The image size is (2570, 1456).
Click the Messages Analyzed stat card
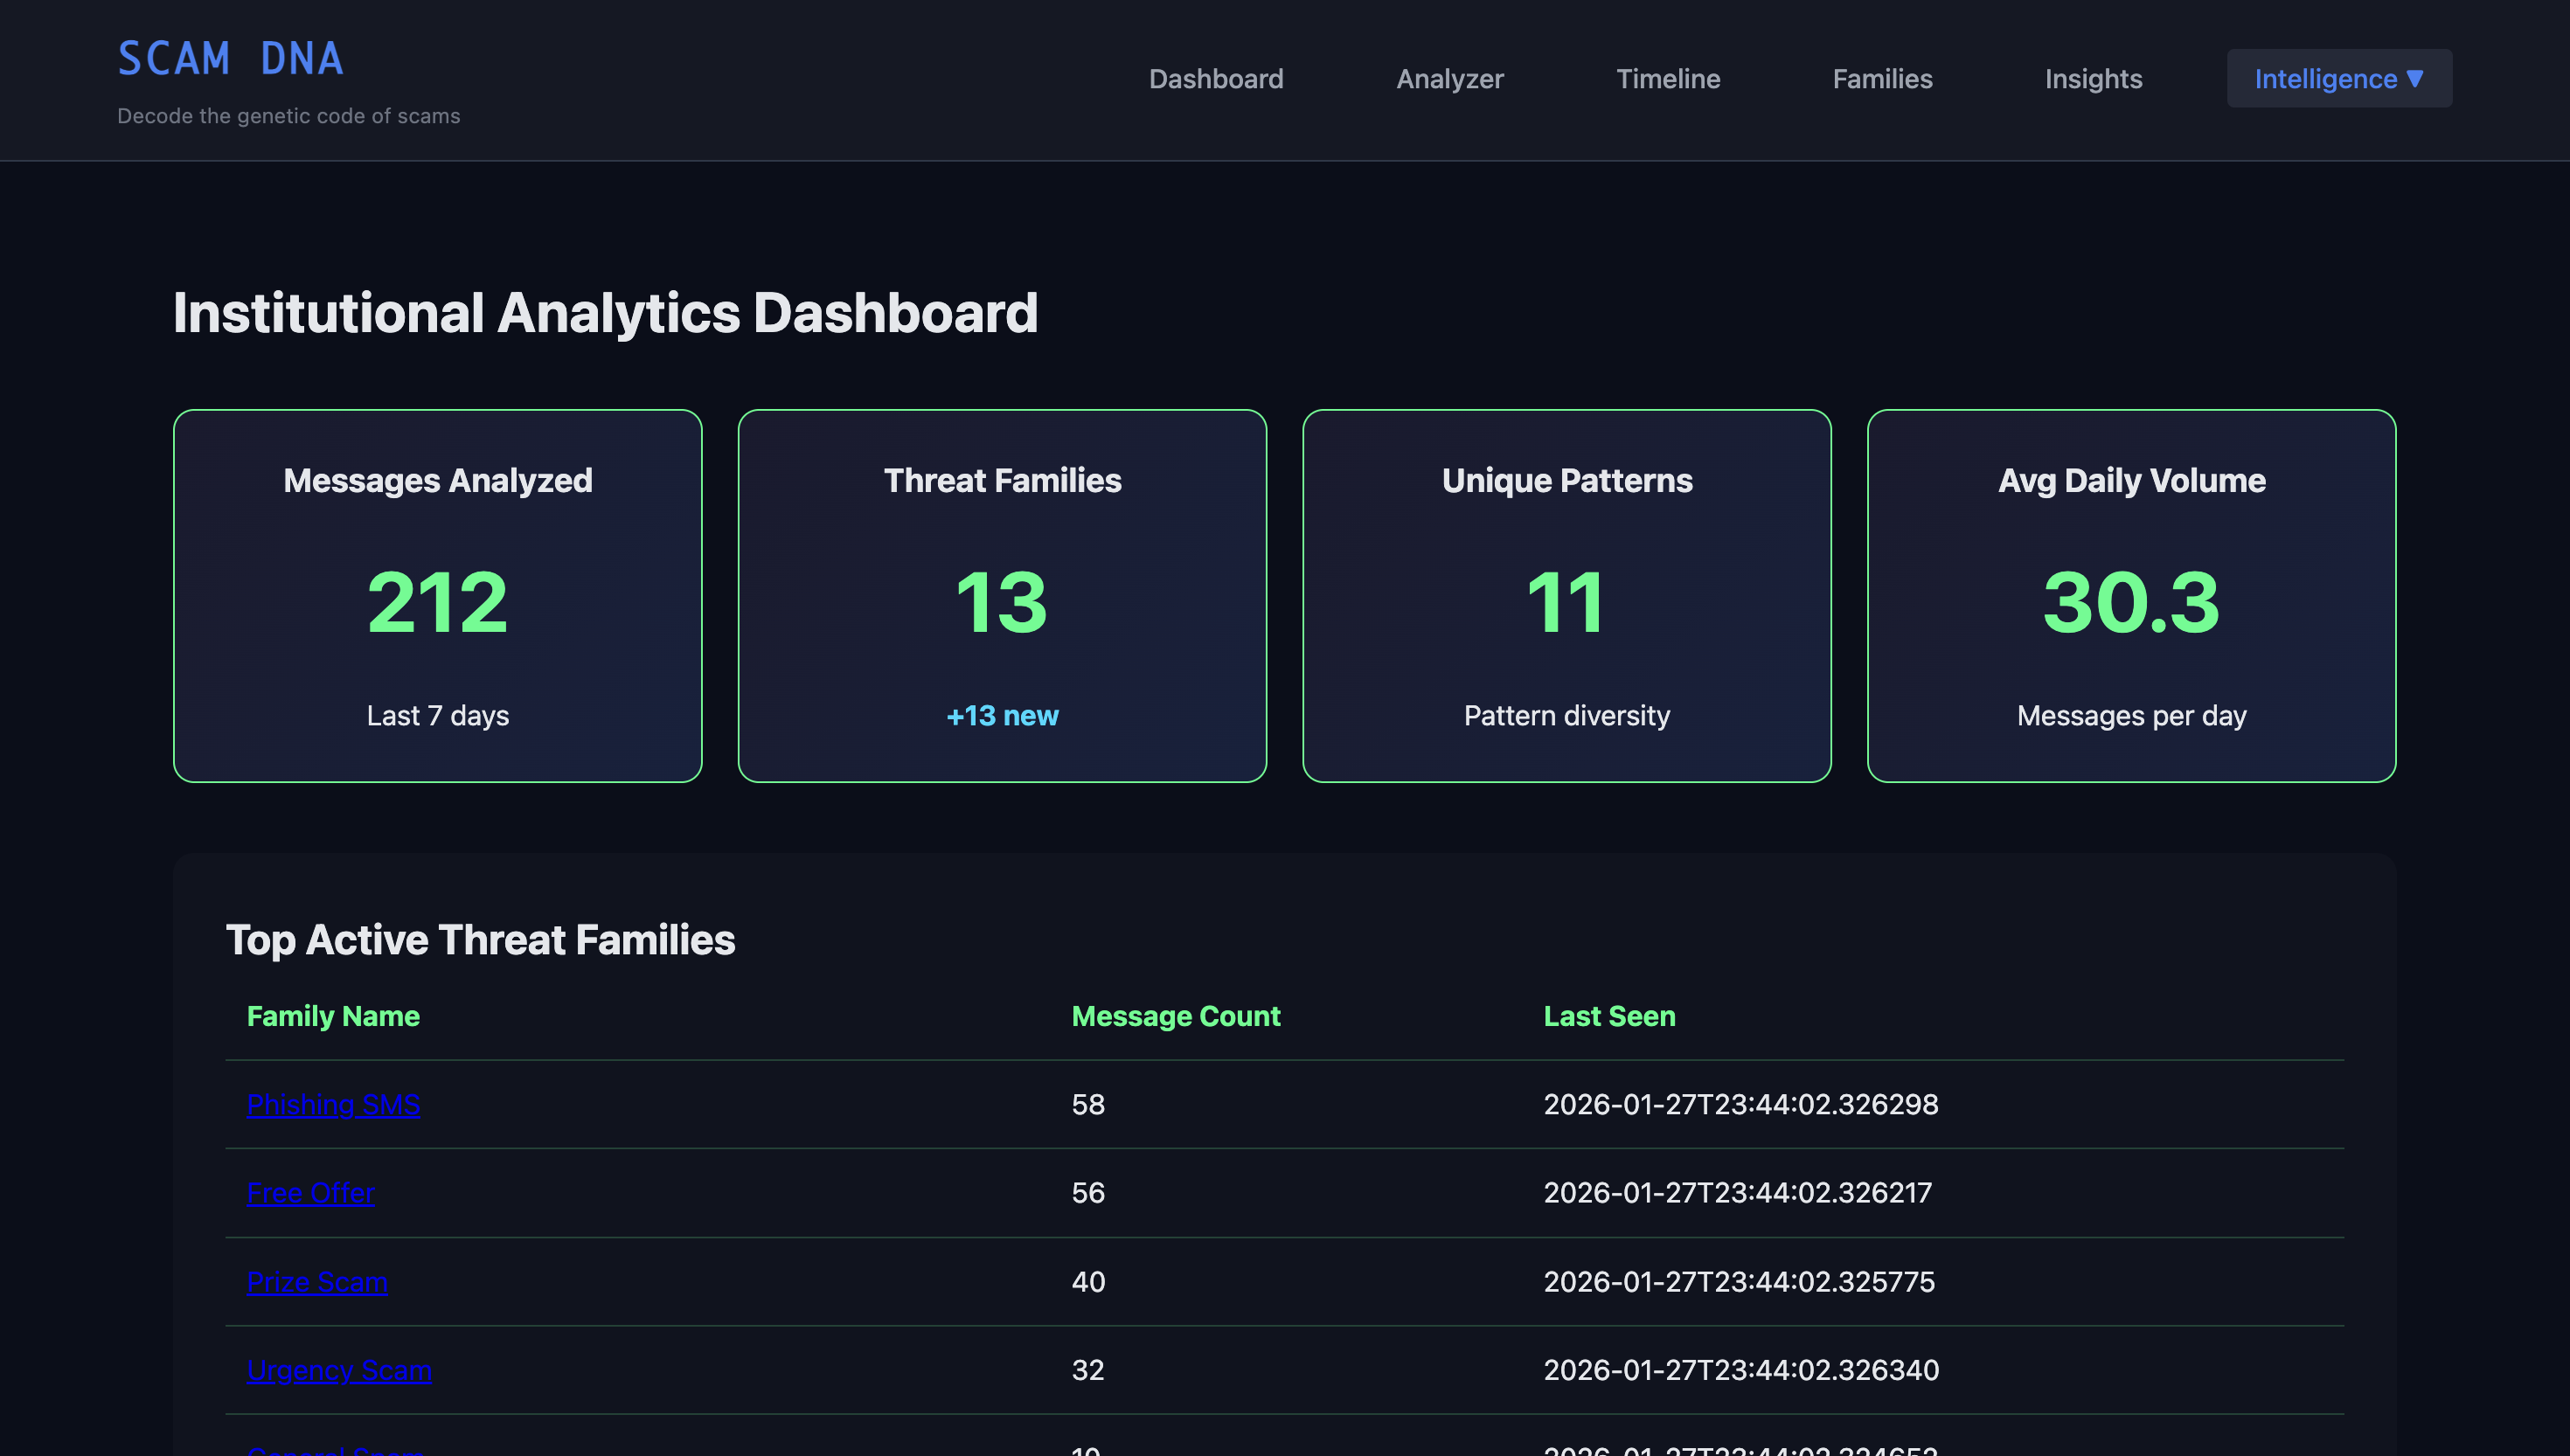pos(437,595)
